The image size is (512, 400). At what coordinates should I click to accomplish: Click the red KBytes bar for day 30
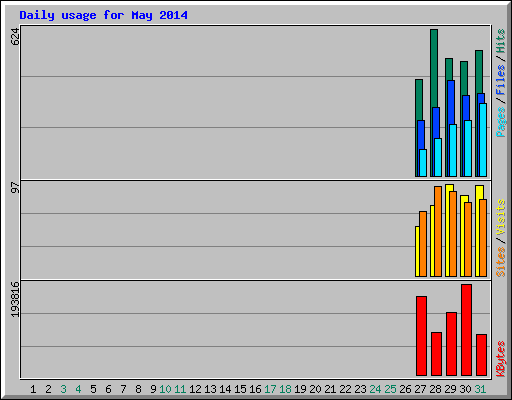coord(466,330)
